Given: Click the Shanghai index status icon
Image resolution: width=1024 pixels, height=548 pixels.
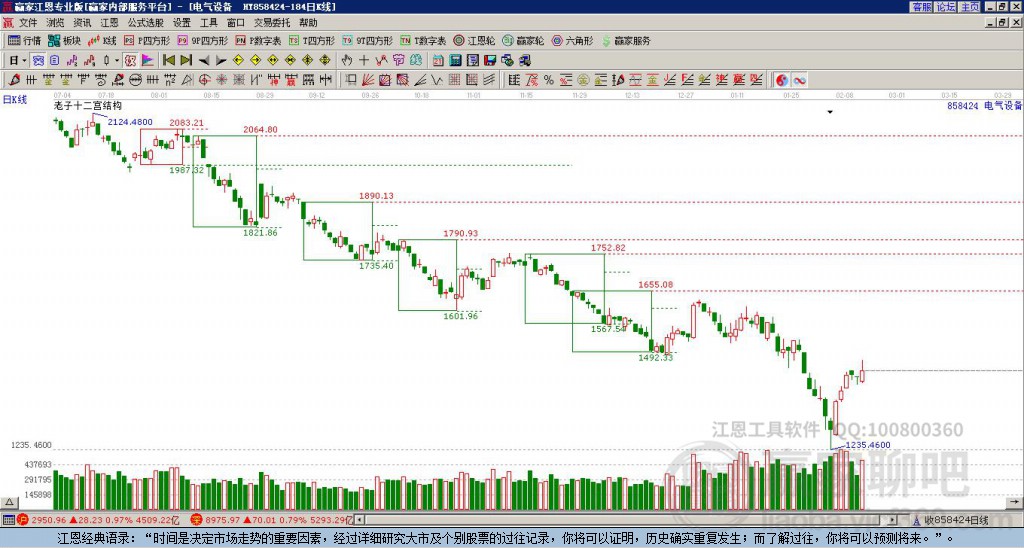Looking at the screenshot, I should [x=23, y=520].
